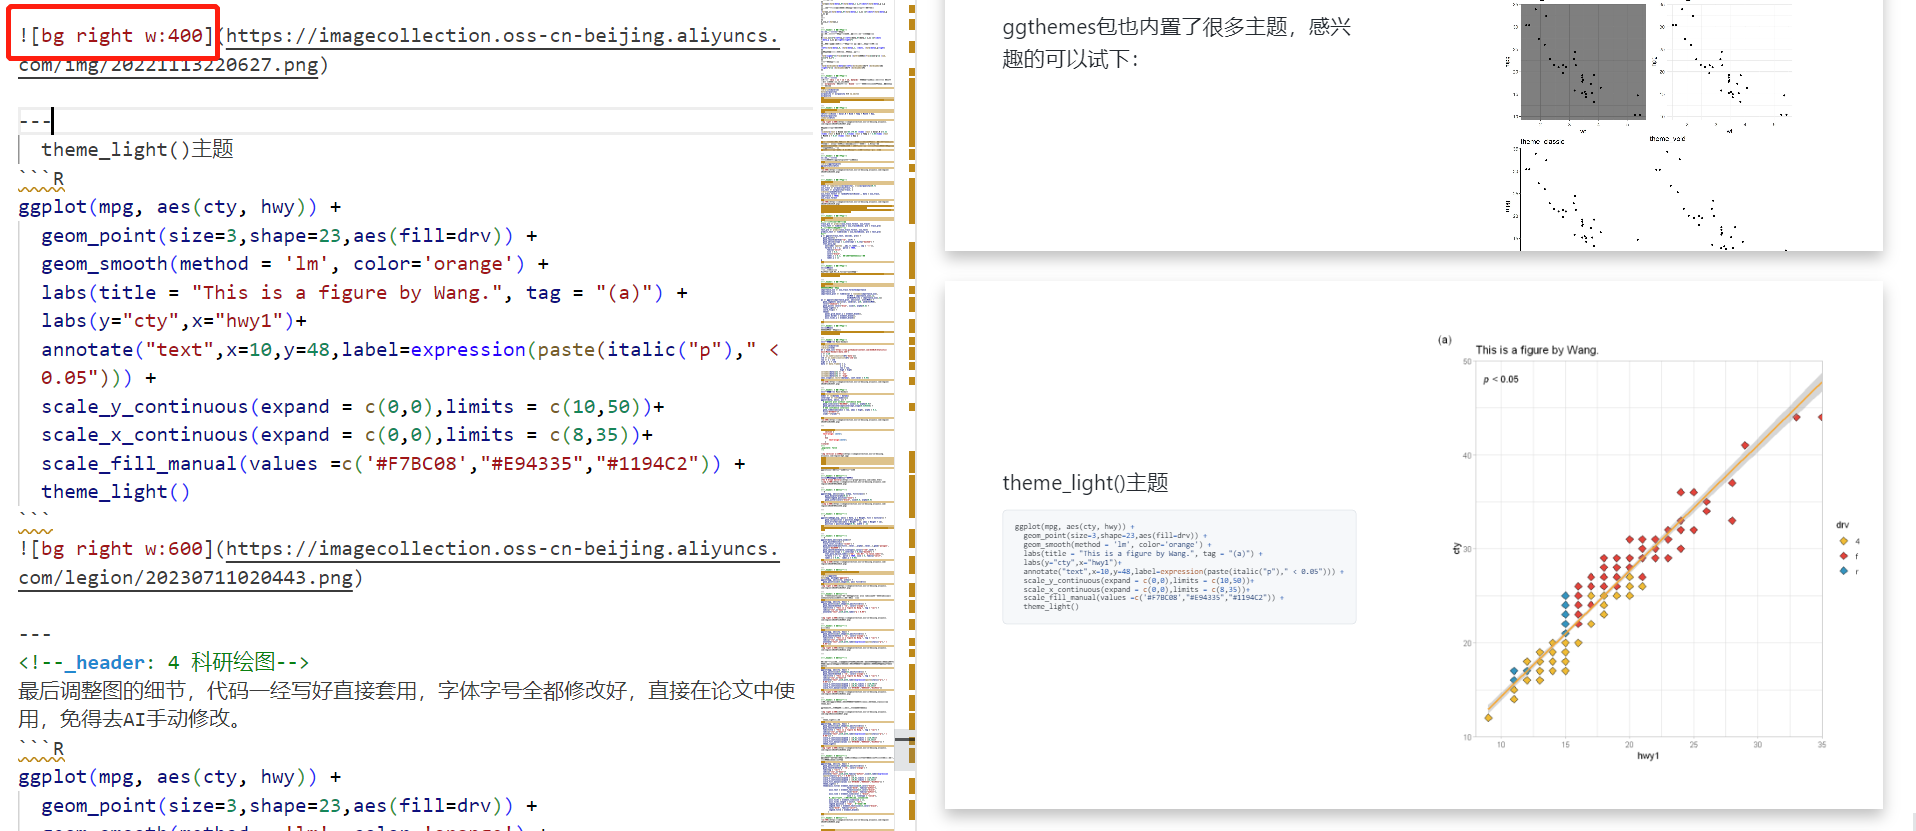Select the 'theme_light()主题' heading in preview slide
This screenshot has height=831, width=1916.
[x=1085, y=483]
